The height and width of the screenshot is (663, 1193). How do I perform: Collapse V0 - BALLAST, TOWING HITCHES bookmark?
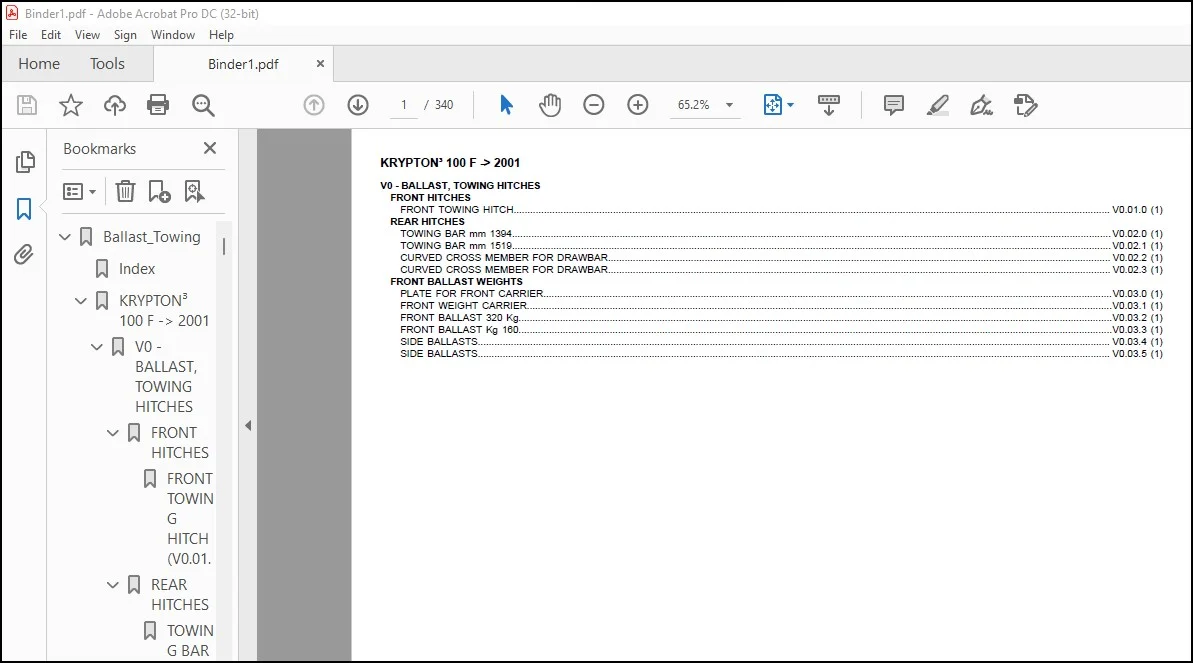97,347
